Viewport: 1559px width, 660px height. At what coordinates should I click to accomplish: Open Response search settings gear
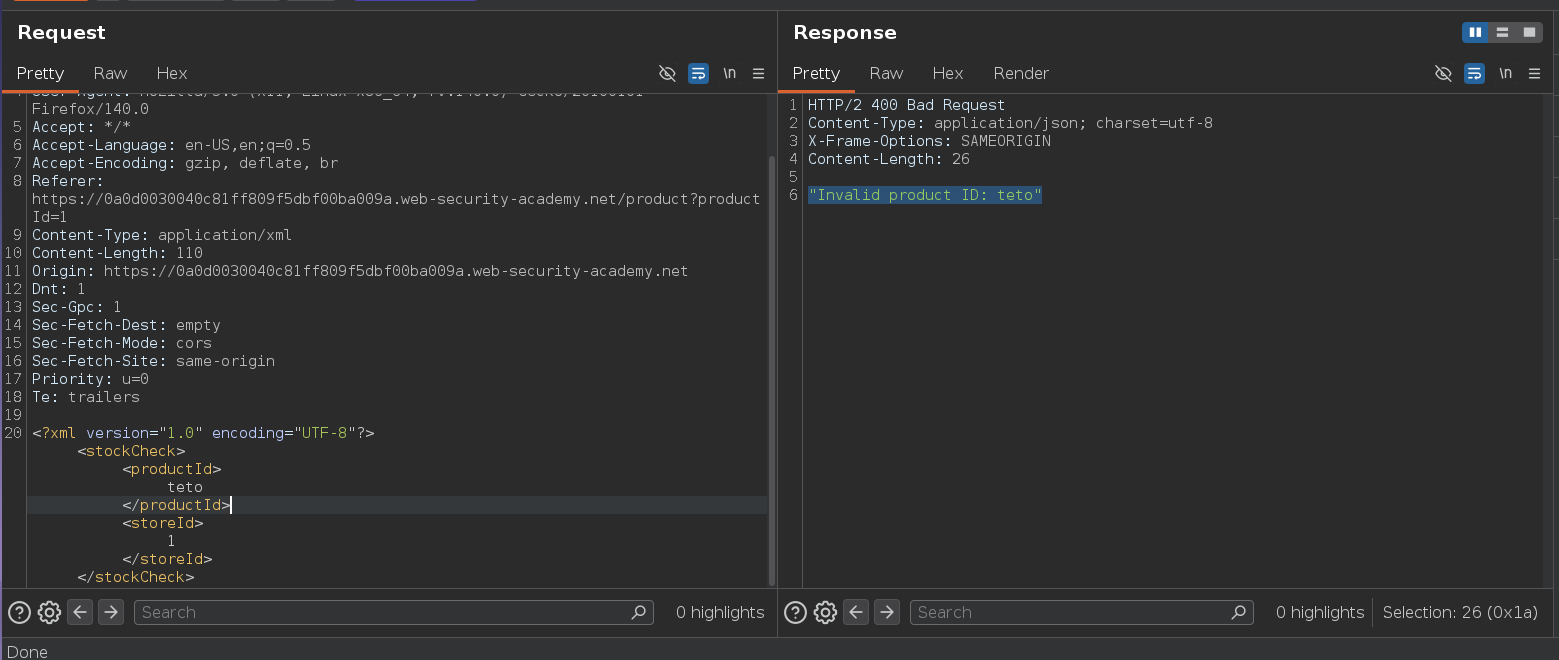[x=825, y=612]
